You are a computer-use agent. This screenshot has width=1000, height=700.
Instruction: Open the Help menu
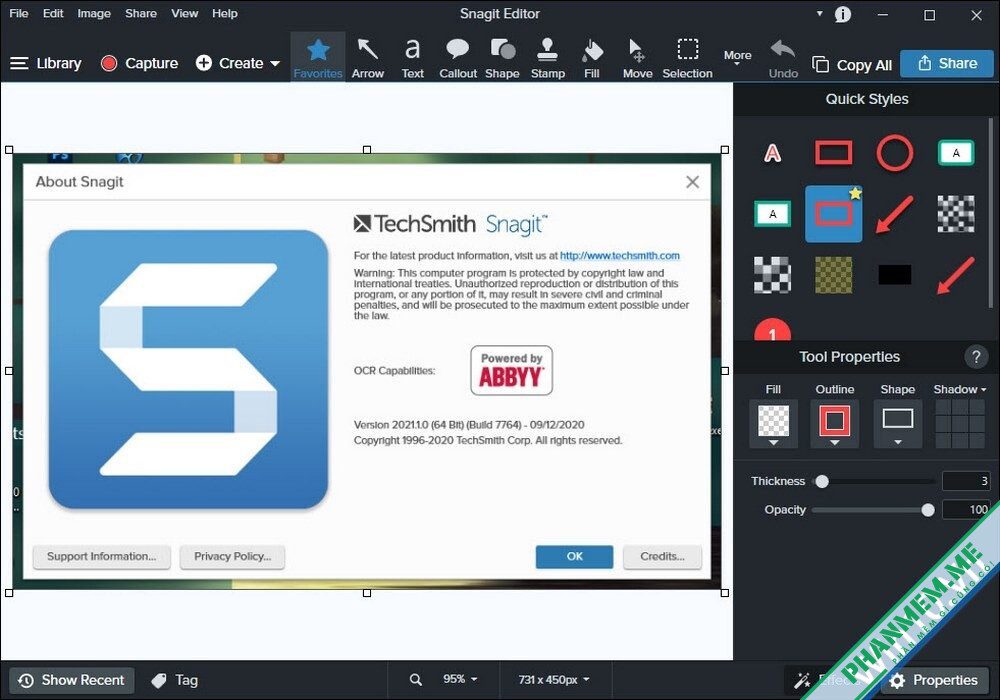pyautogui.click(x=224, y=13)
